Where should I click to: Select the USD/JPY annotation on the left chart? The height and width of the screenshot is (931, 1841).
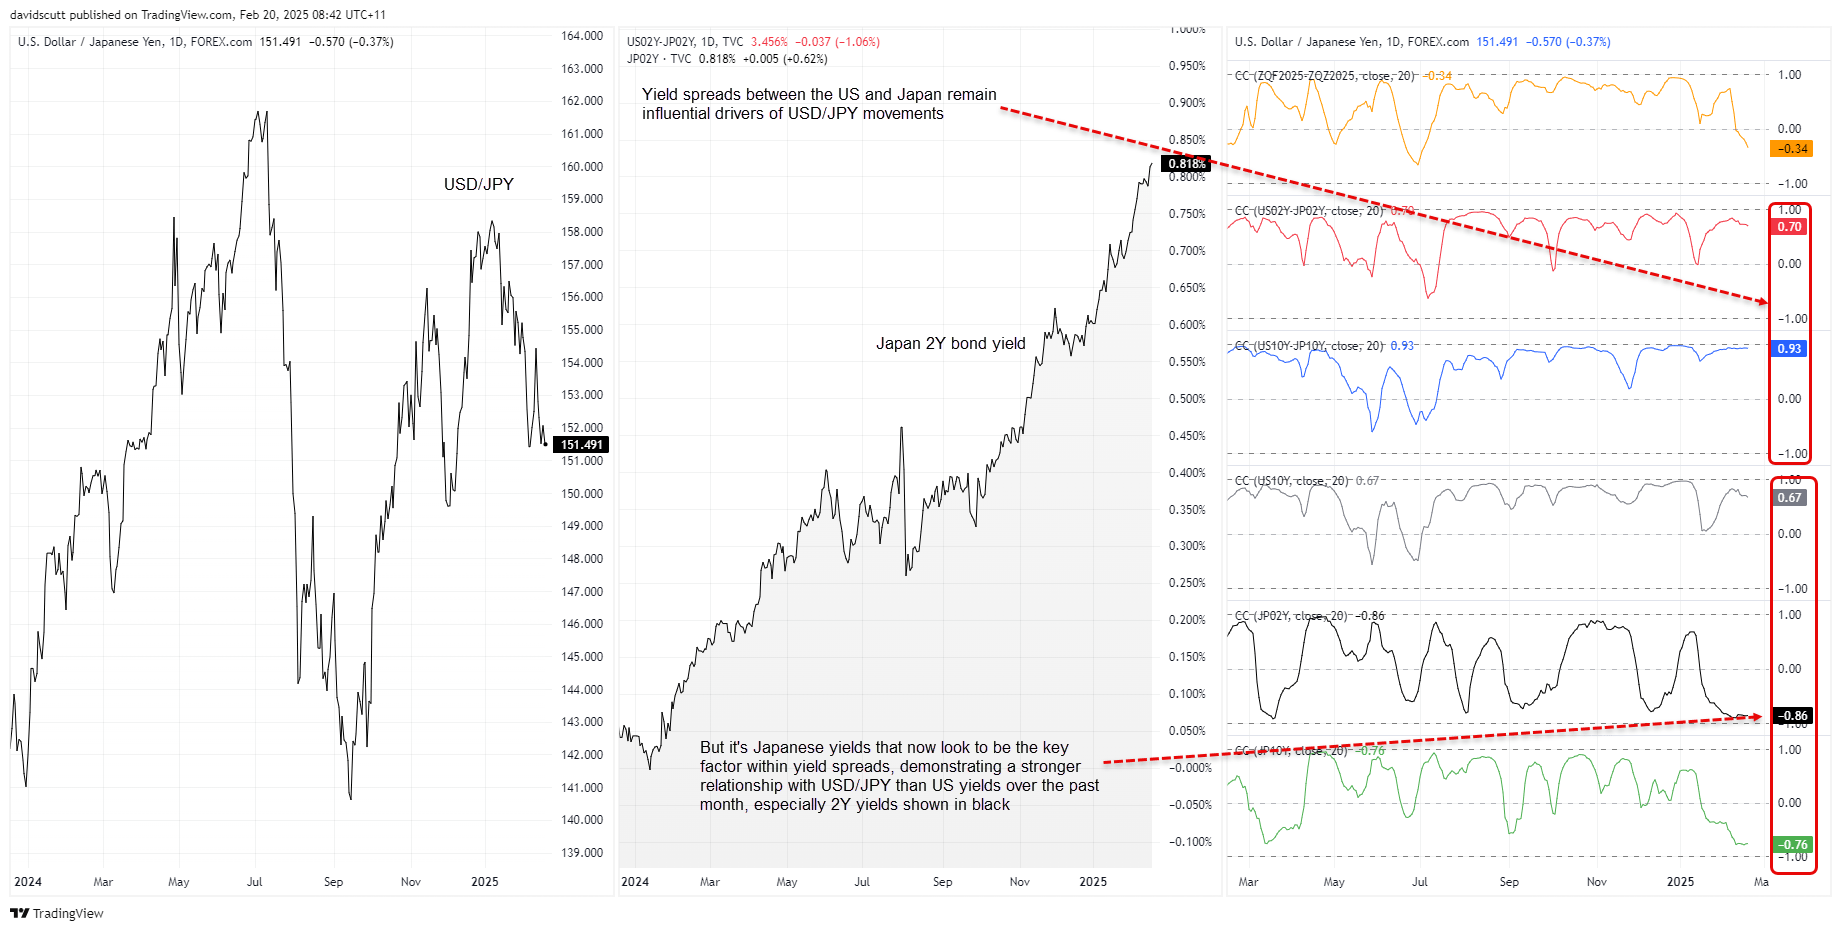click(x=479, y=184)
